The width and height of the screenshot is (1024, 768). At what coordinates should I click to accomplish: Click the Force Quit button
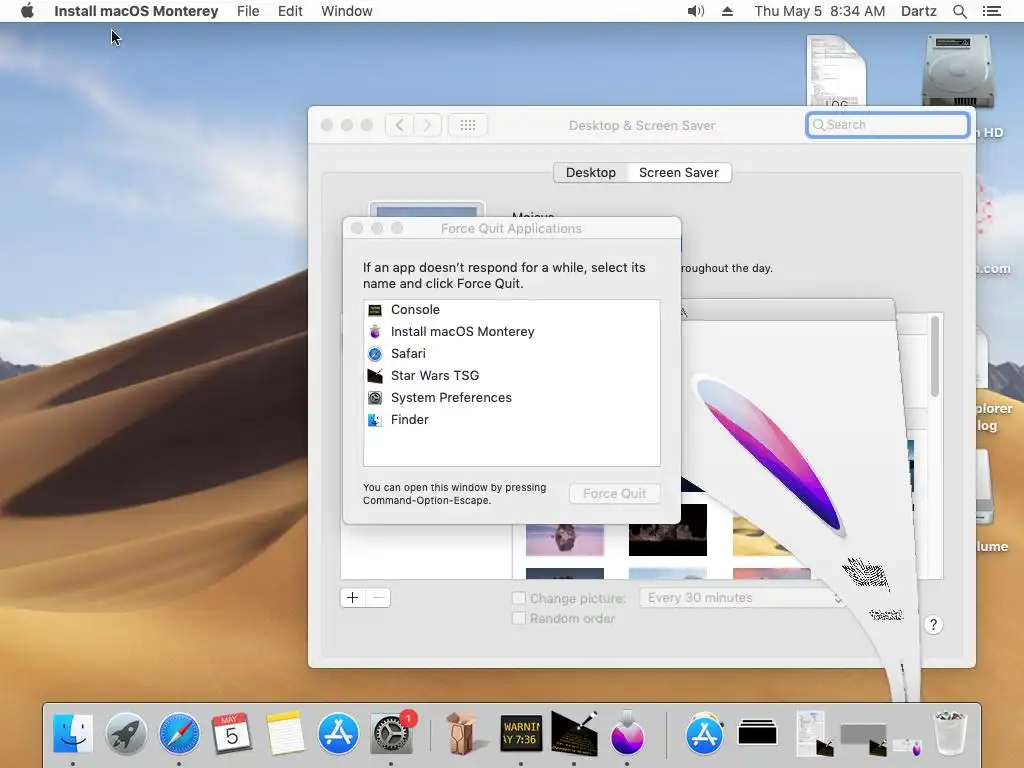pos(615,494)
